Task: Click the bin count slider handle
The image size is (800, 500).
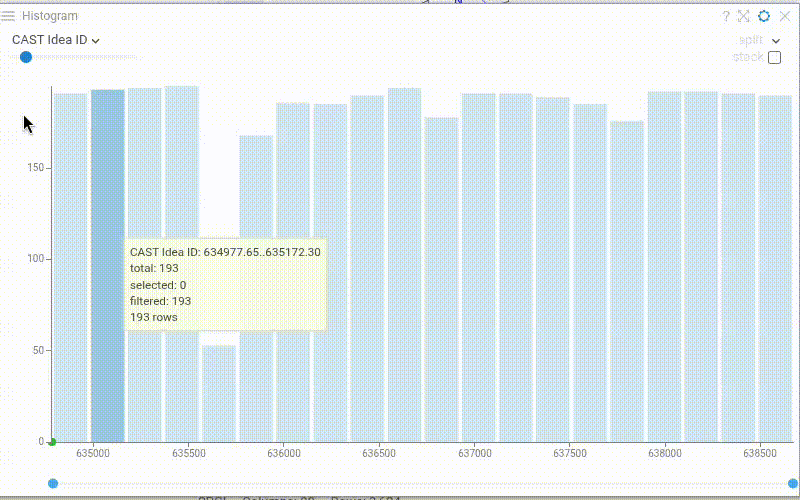Action: click(x=26, y=57)
